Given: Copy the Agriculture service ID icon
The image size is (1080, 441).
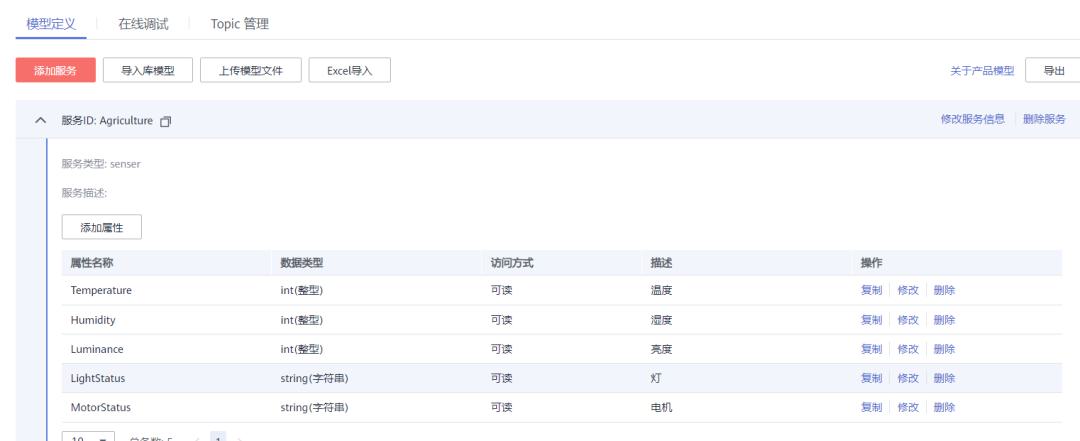Looking at the screenshot, I should click(x=165, y=121).
